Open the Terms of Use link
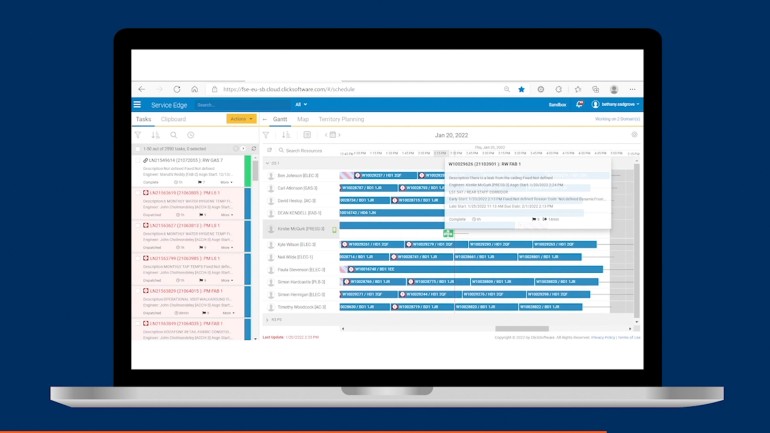The width and height of the screenshot is (770, 433). pos(629,337)
